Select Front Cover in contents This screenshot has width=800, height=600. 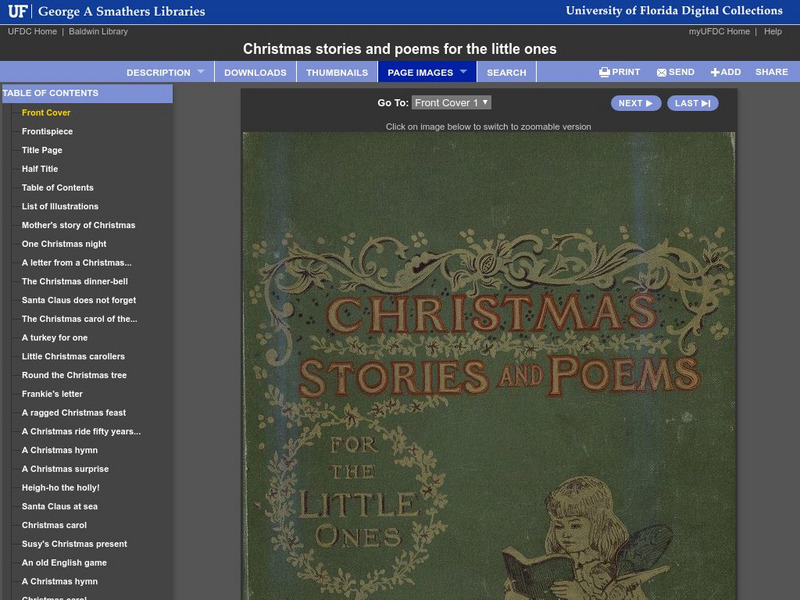pos(46,113)
